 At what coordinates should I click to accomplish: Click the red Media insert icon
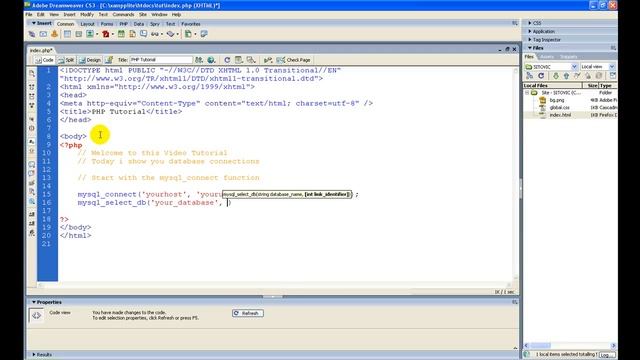coord(106,34)
